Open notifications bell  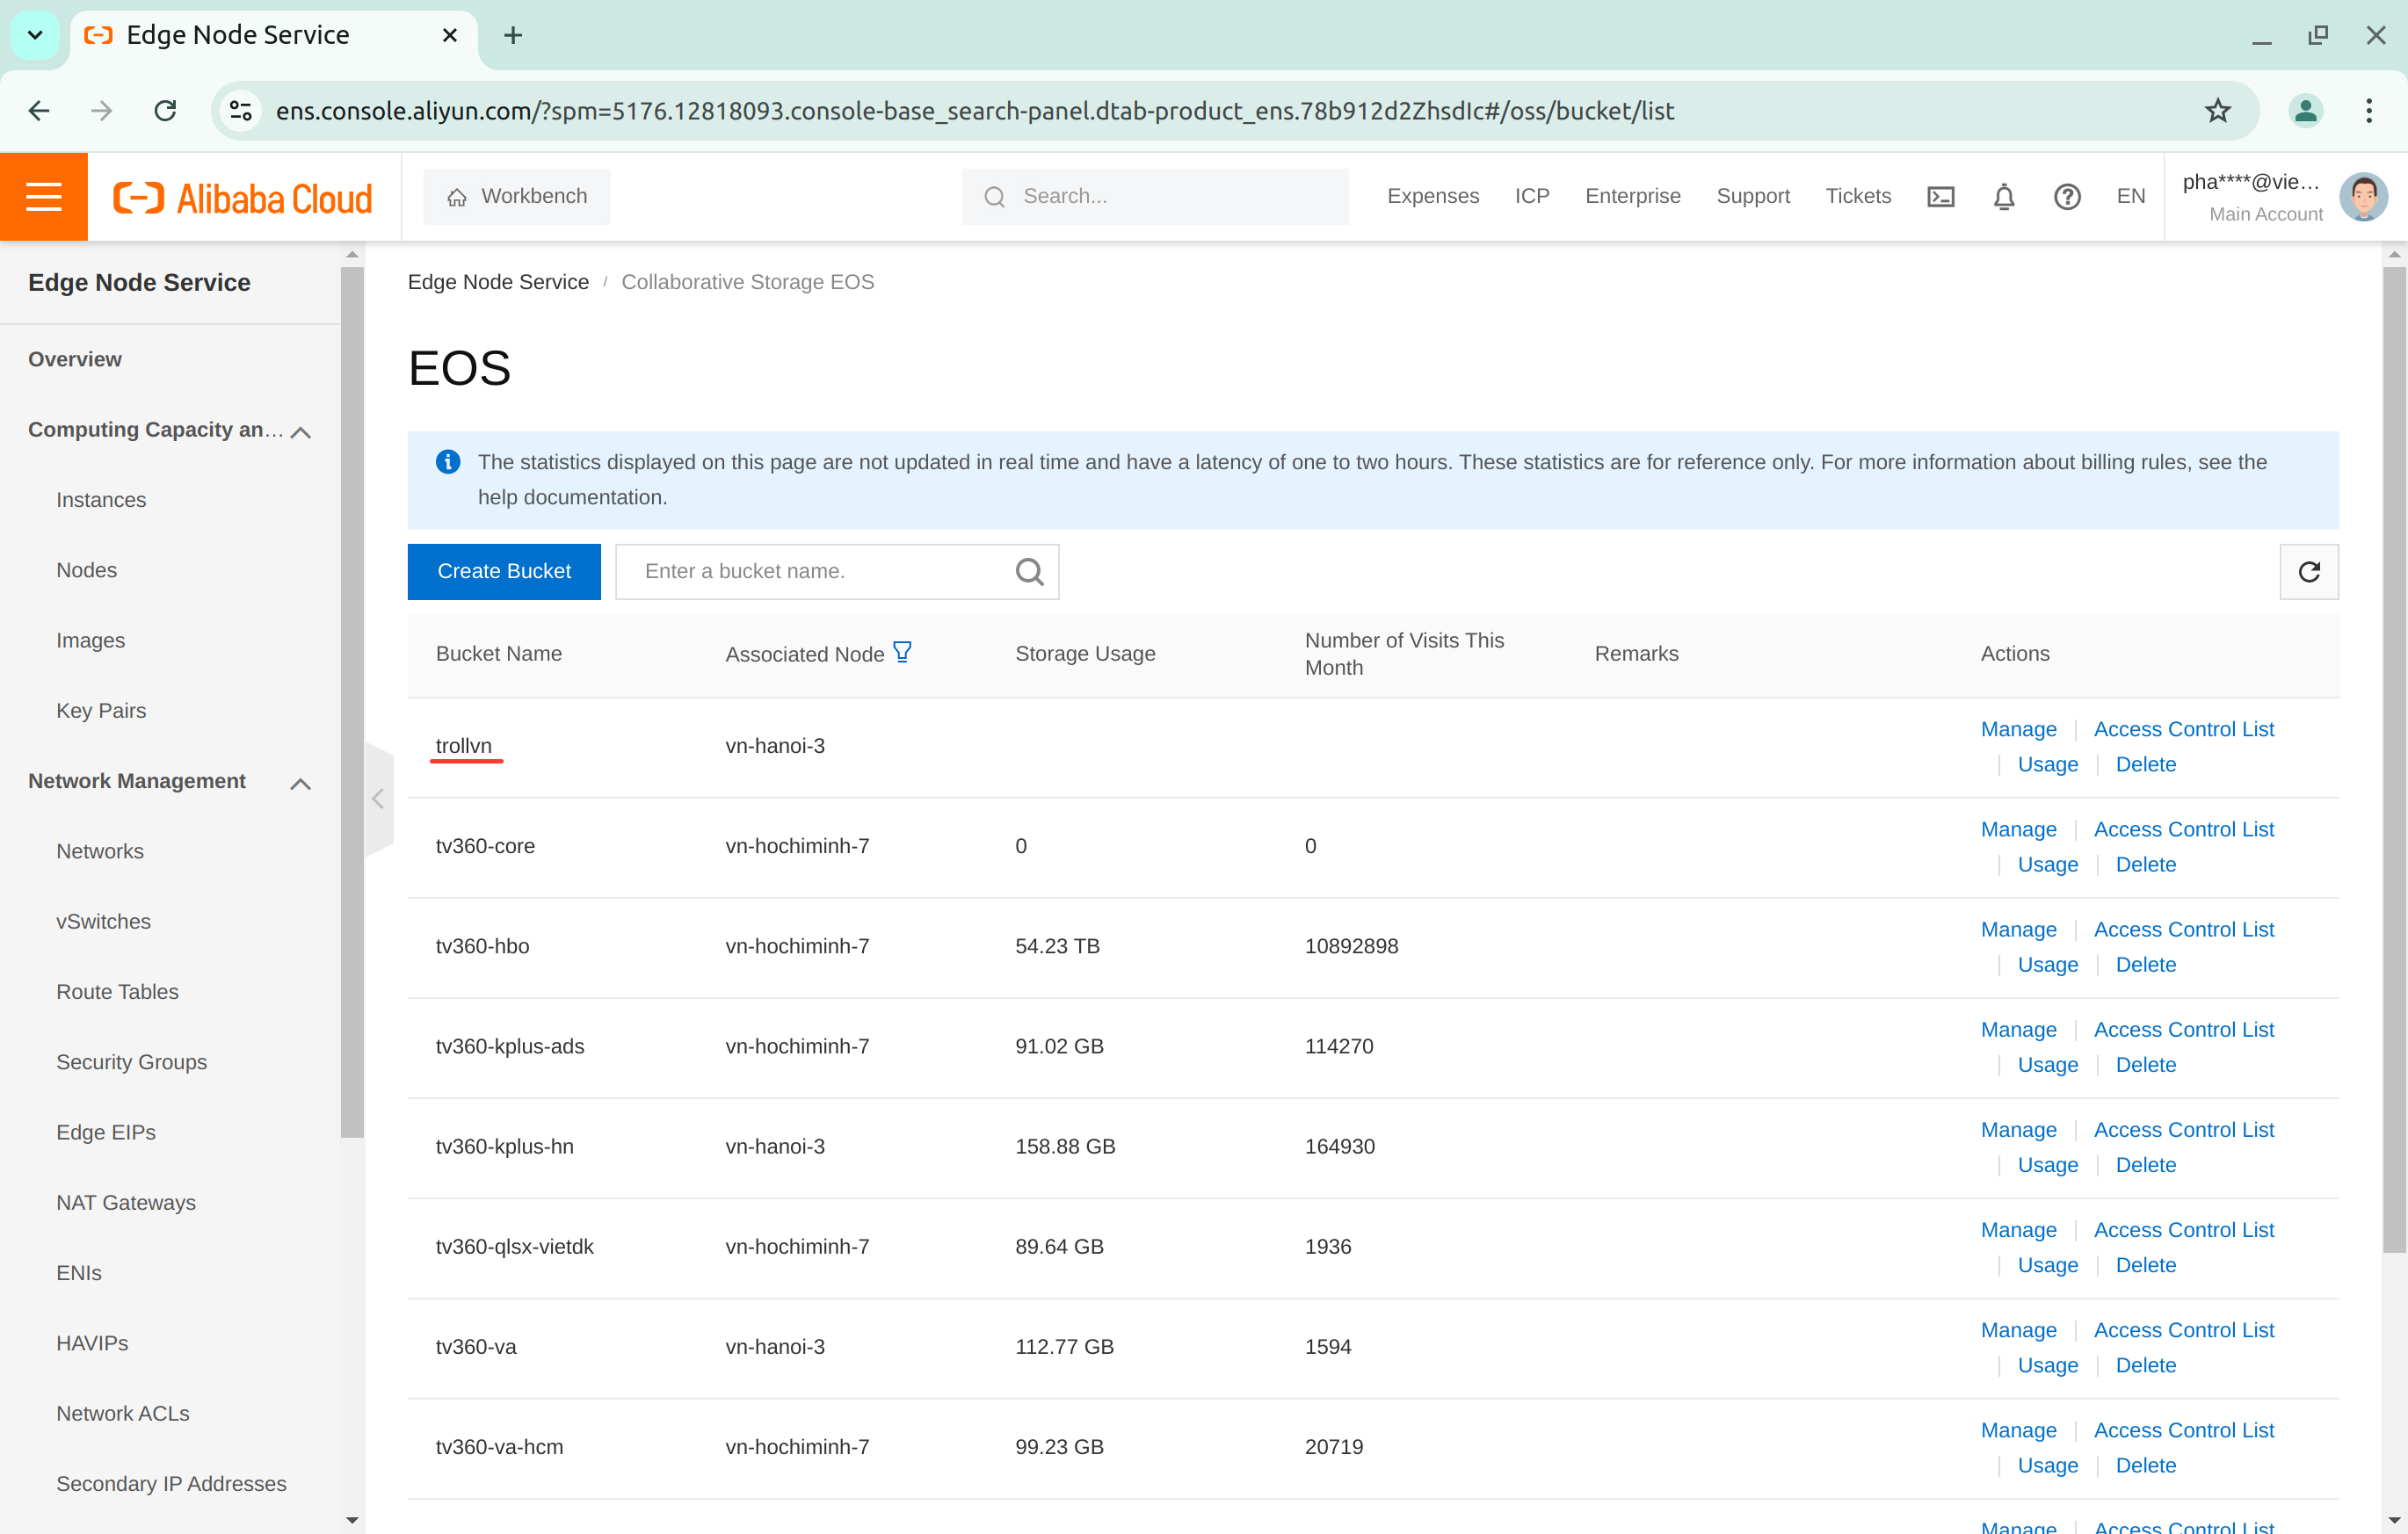[2003, 197]
